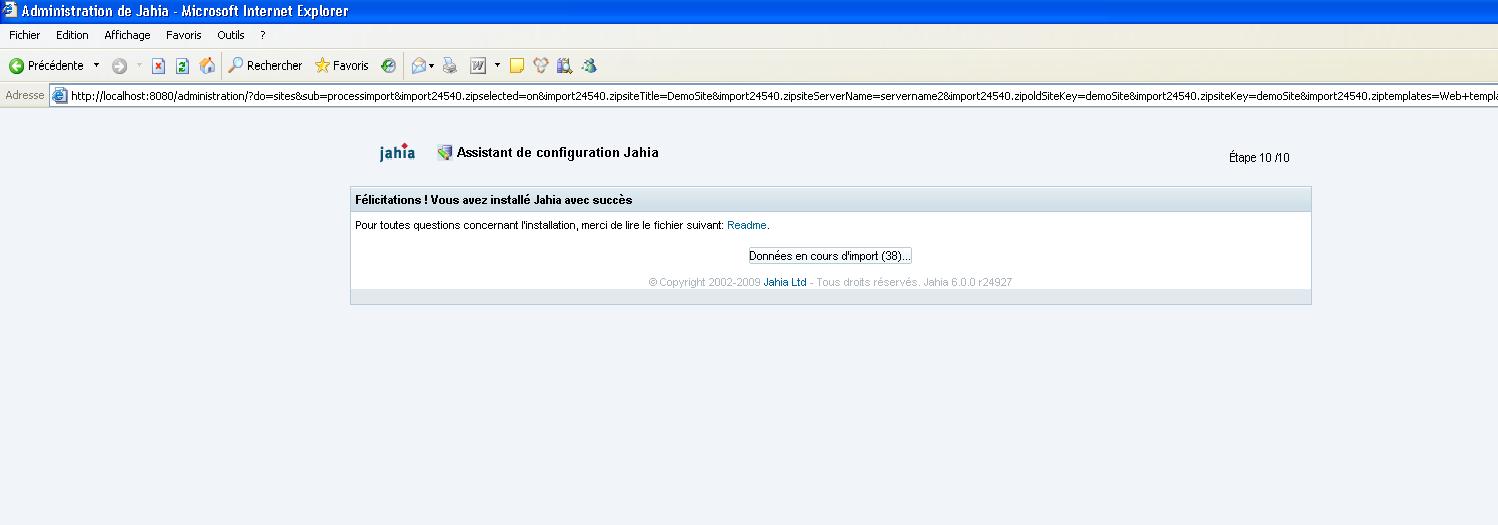This screenshot has height=525, width=1498.
Task: Open the ? help menu
Action: pyautogui.click(x=263, y=35)
